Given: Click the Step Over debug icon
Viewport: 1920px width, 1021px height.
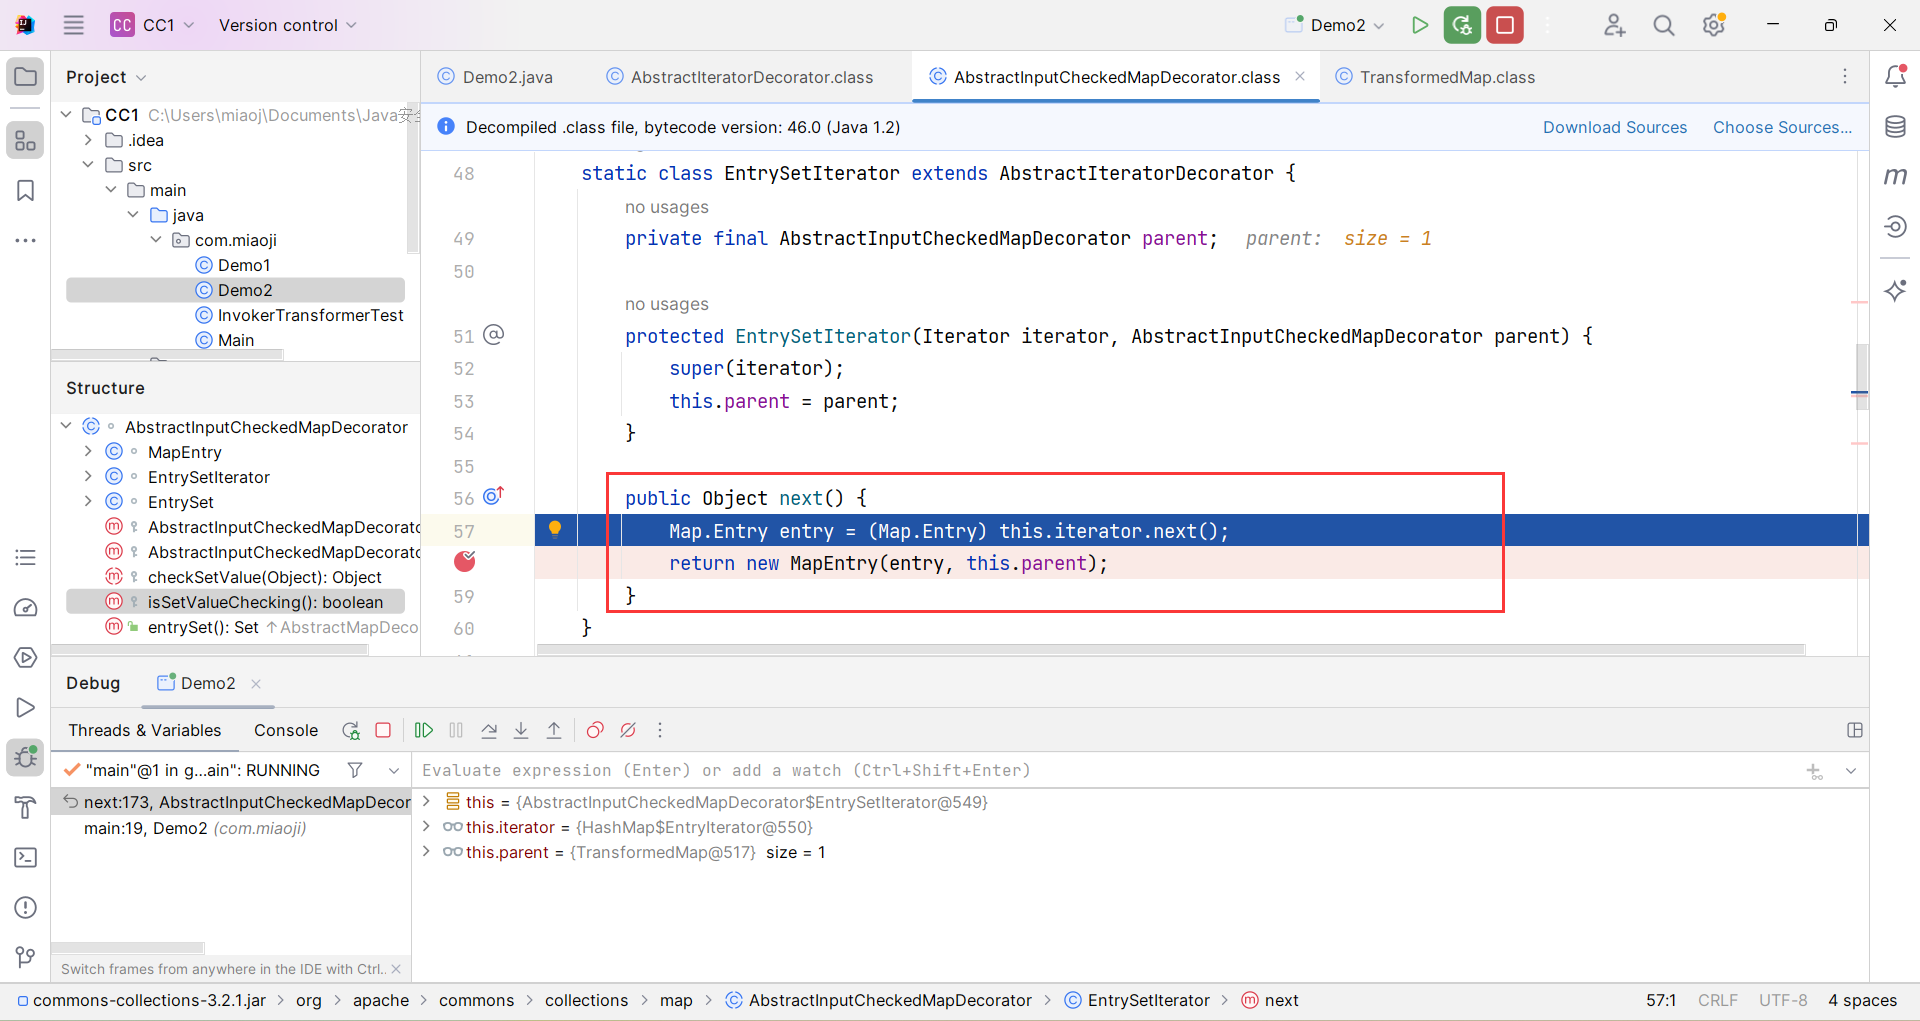Looking at the screenshot, I should pyautogui.click(x=489, y=731).
